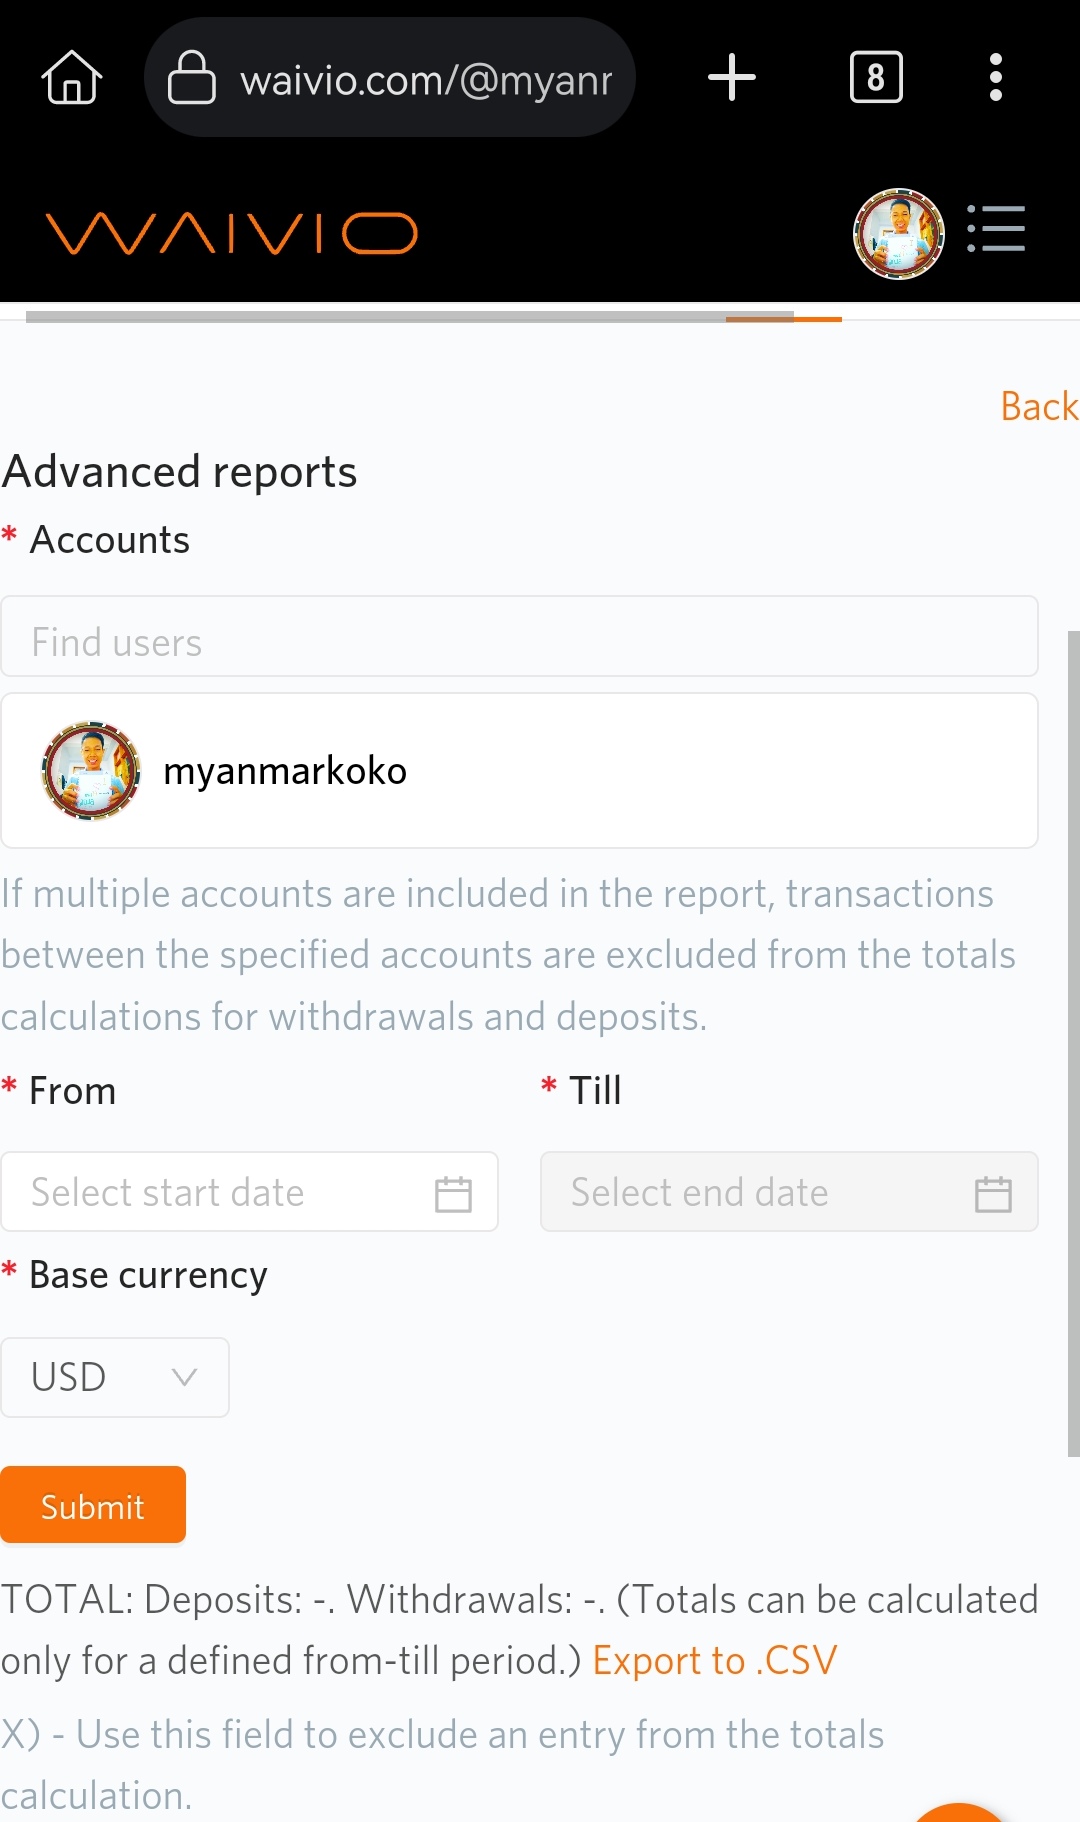Tap the lock icon in the address bar
The height and width of the screenshot is (1822, 1080).
(191, 77)
